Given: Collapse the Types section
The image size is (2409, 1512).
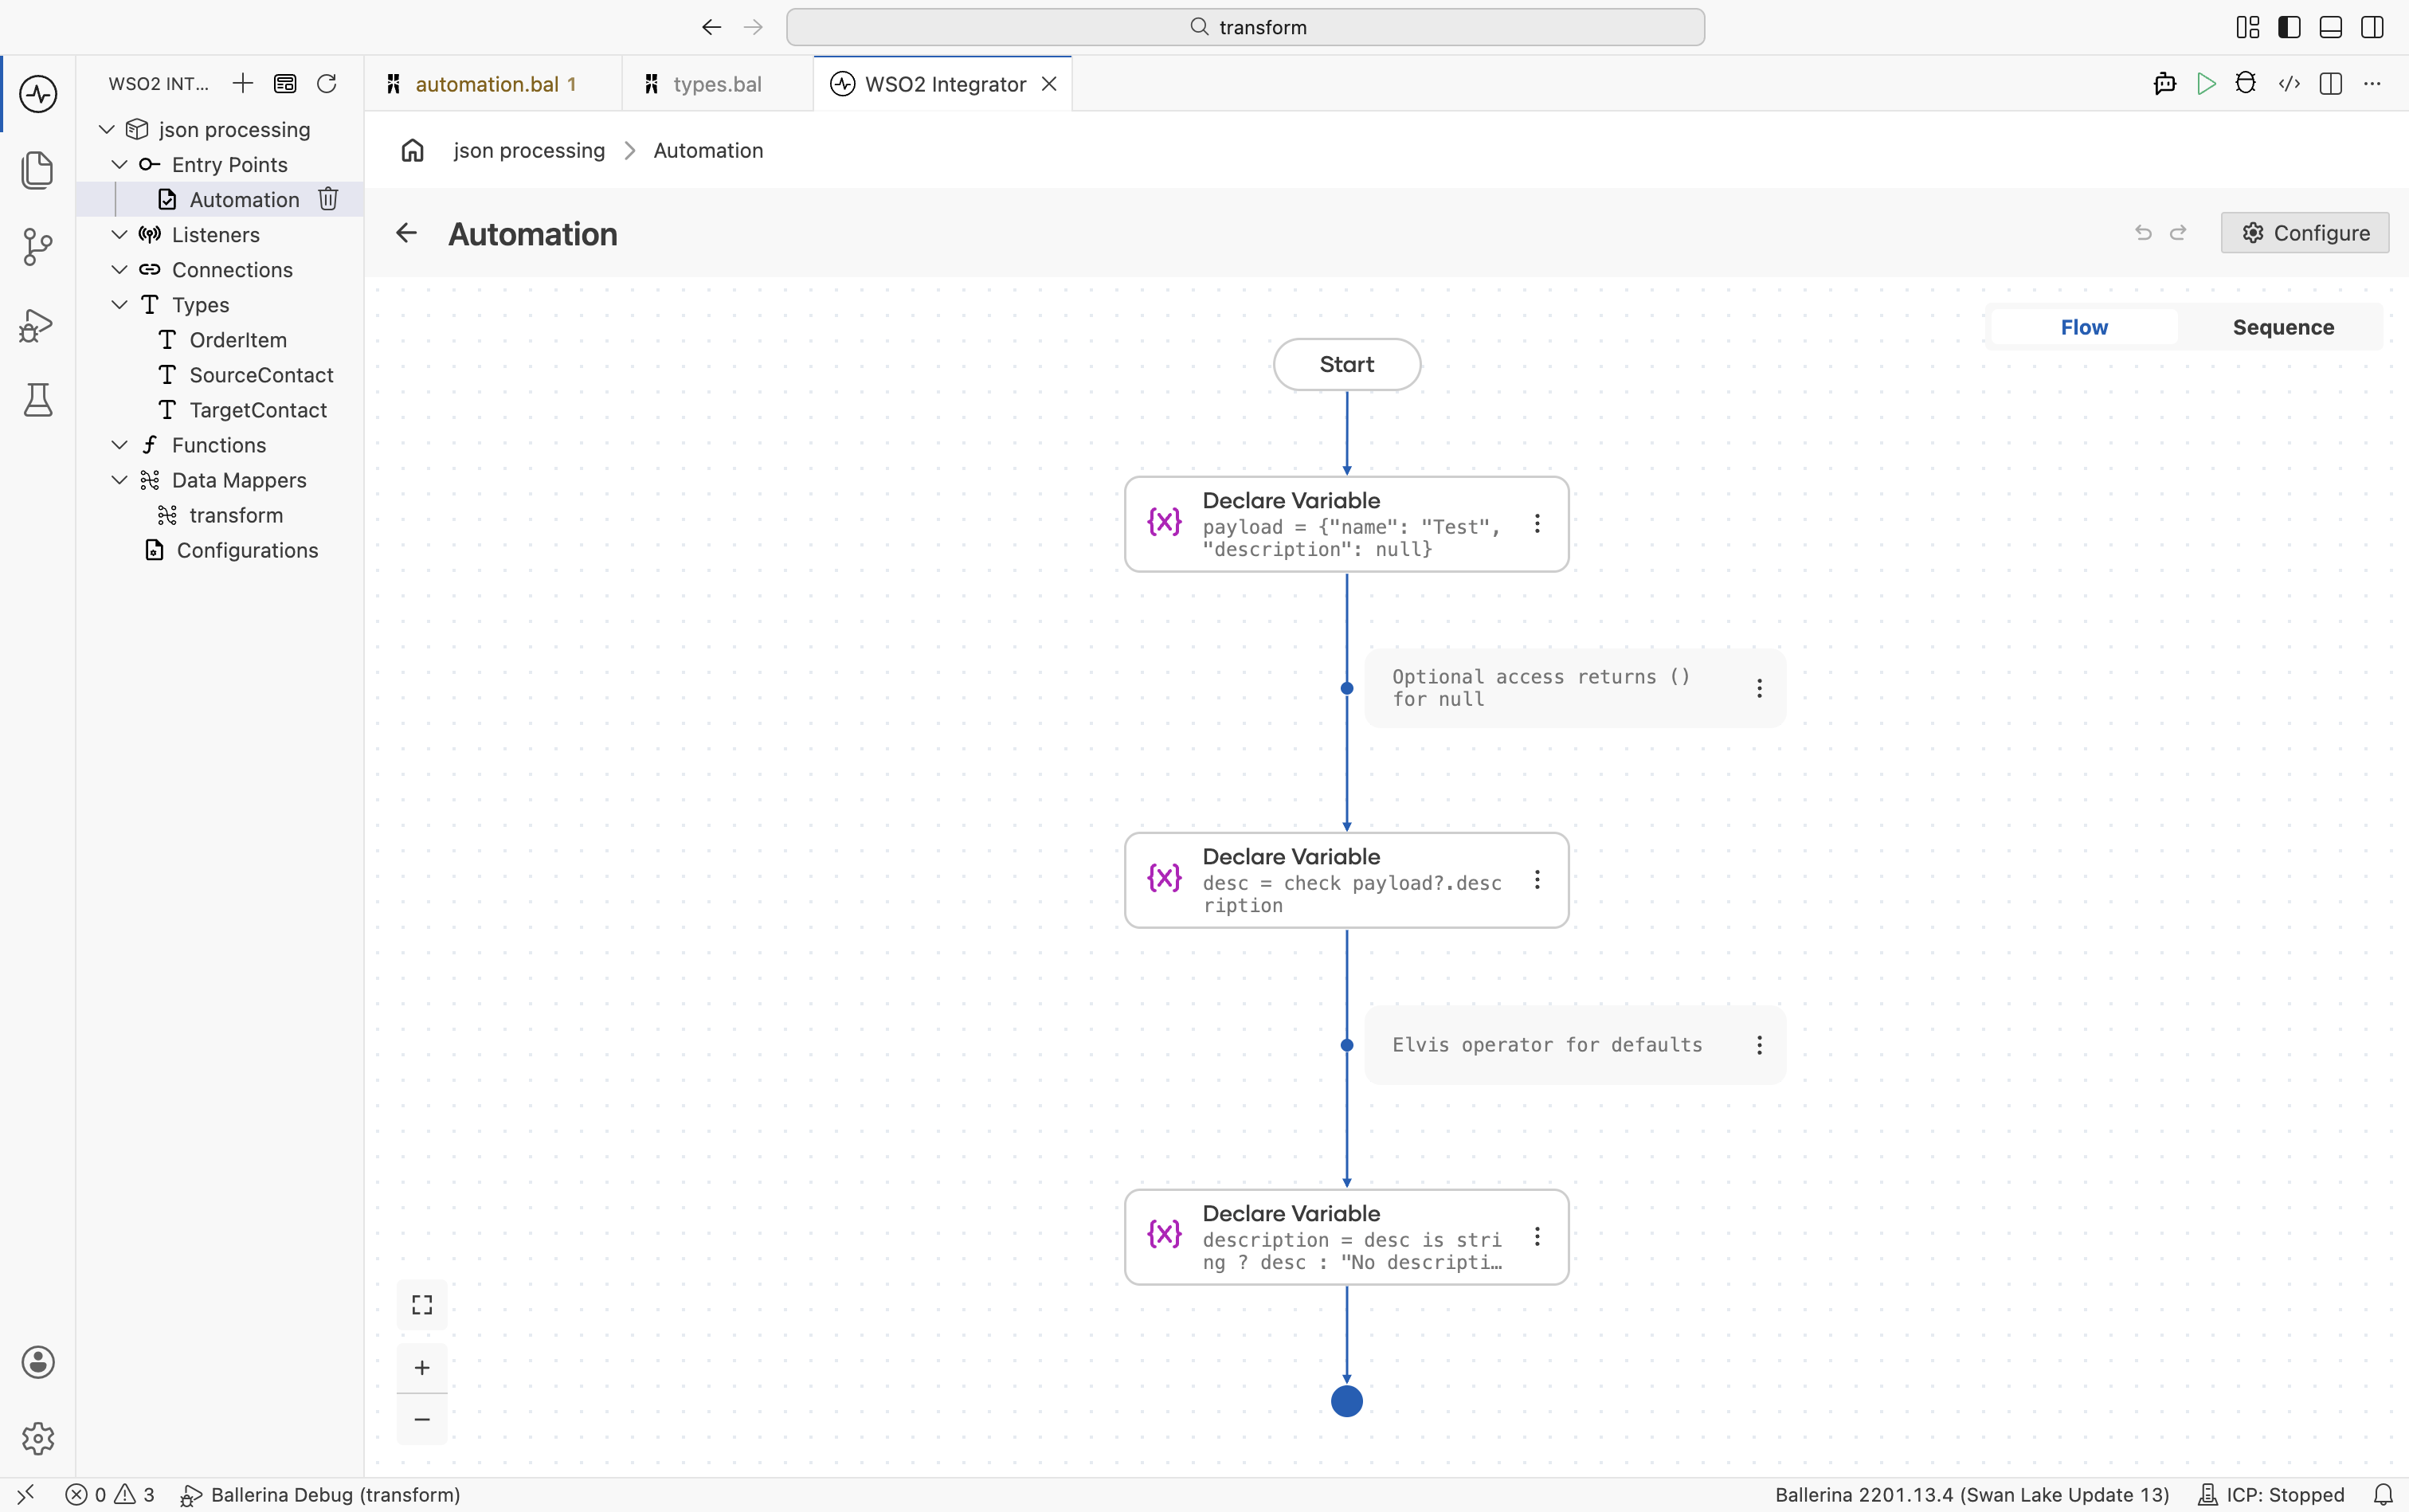Looking at the screenshot, I should click(120, 304).
